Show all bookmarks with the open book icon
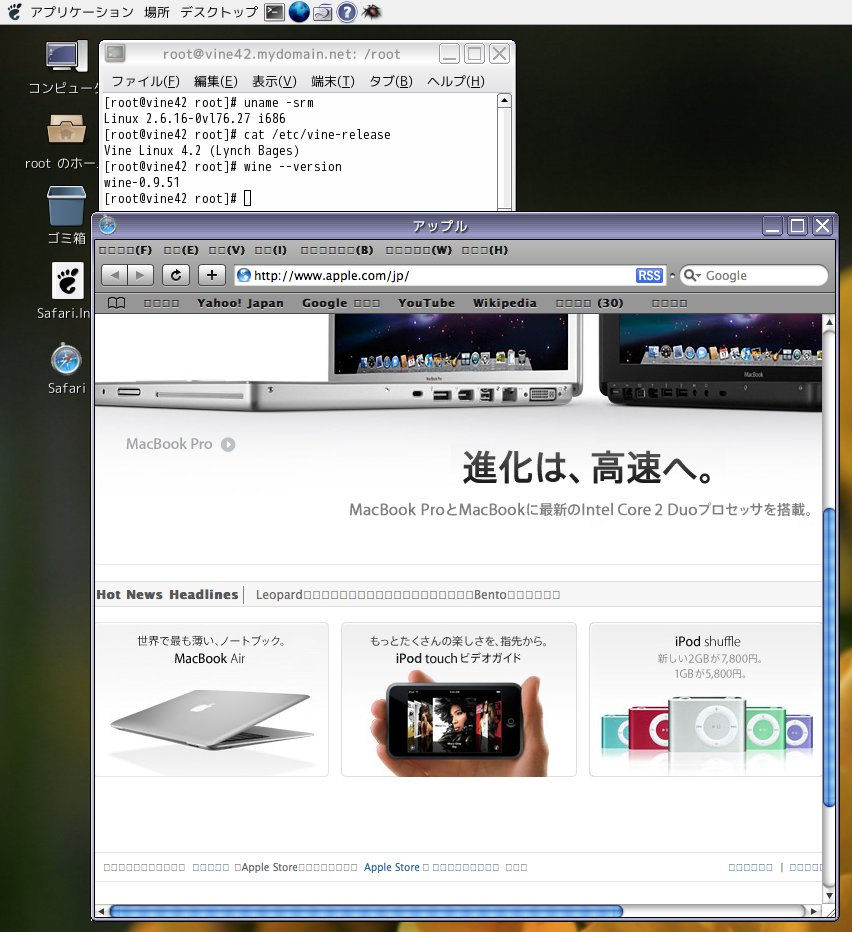852x932 pixels. [x=117, y=303]
